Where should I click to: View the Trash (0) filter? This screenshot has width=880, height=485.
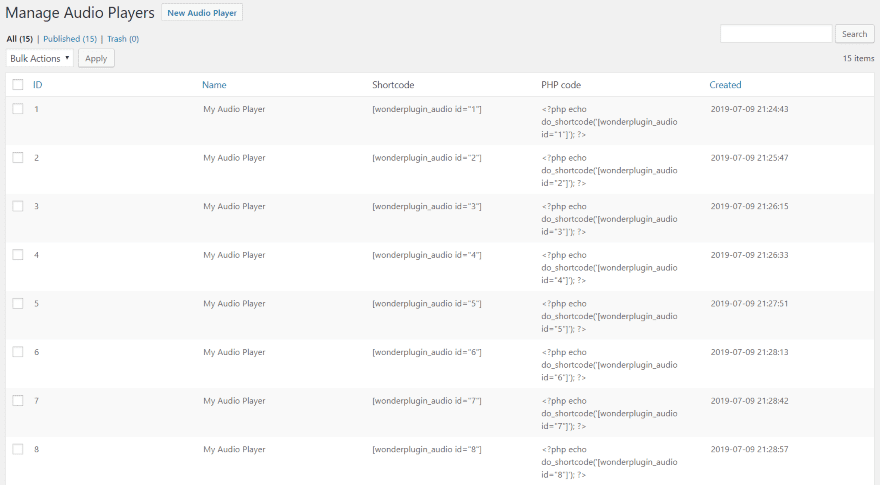[x=123, y=39]
